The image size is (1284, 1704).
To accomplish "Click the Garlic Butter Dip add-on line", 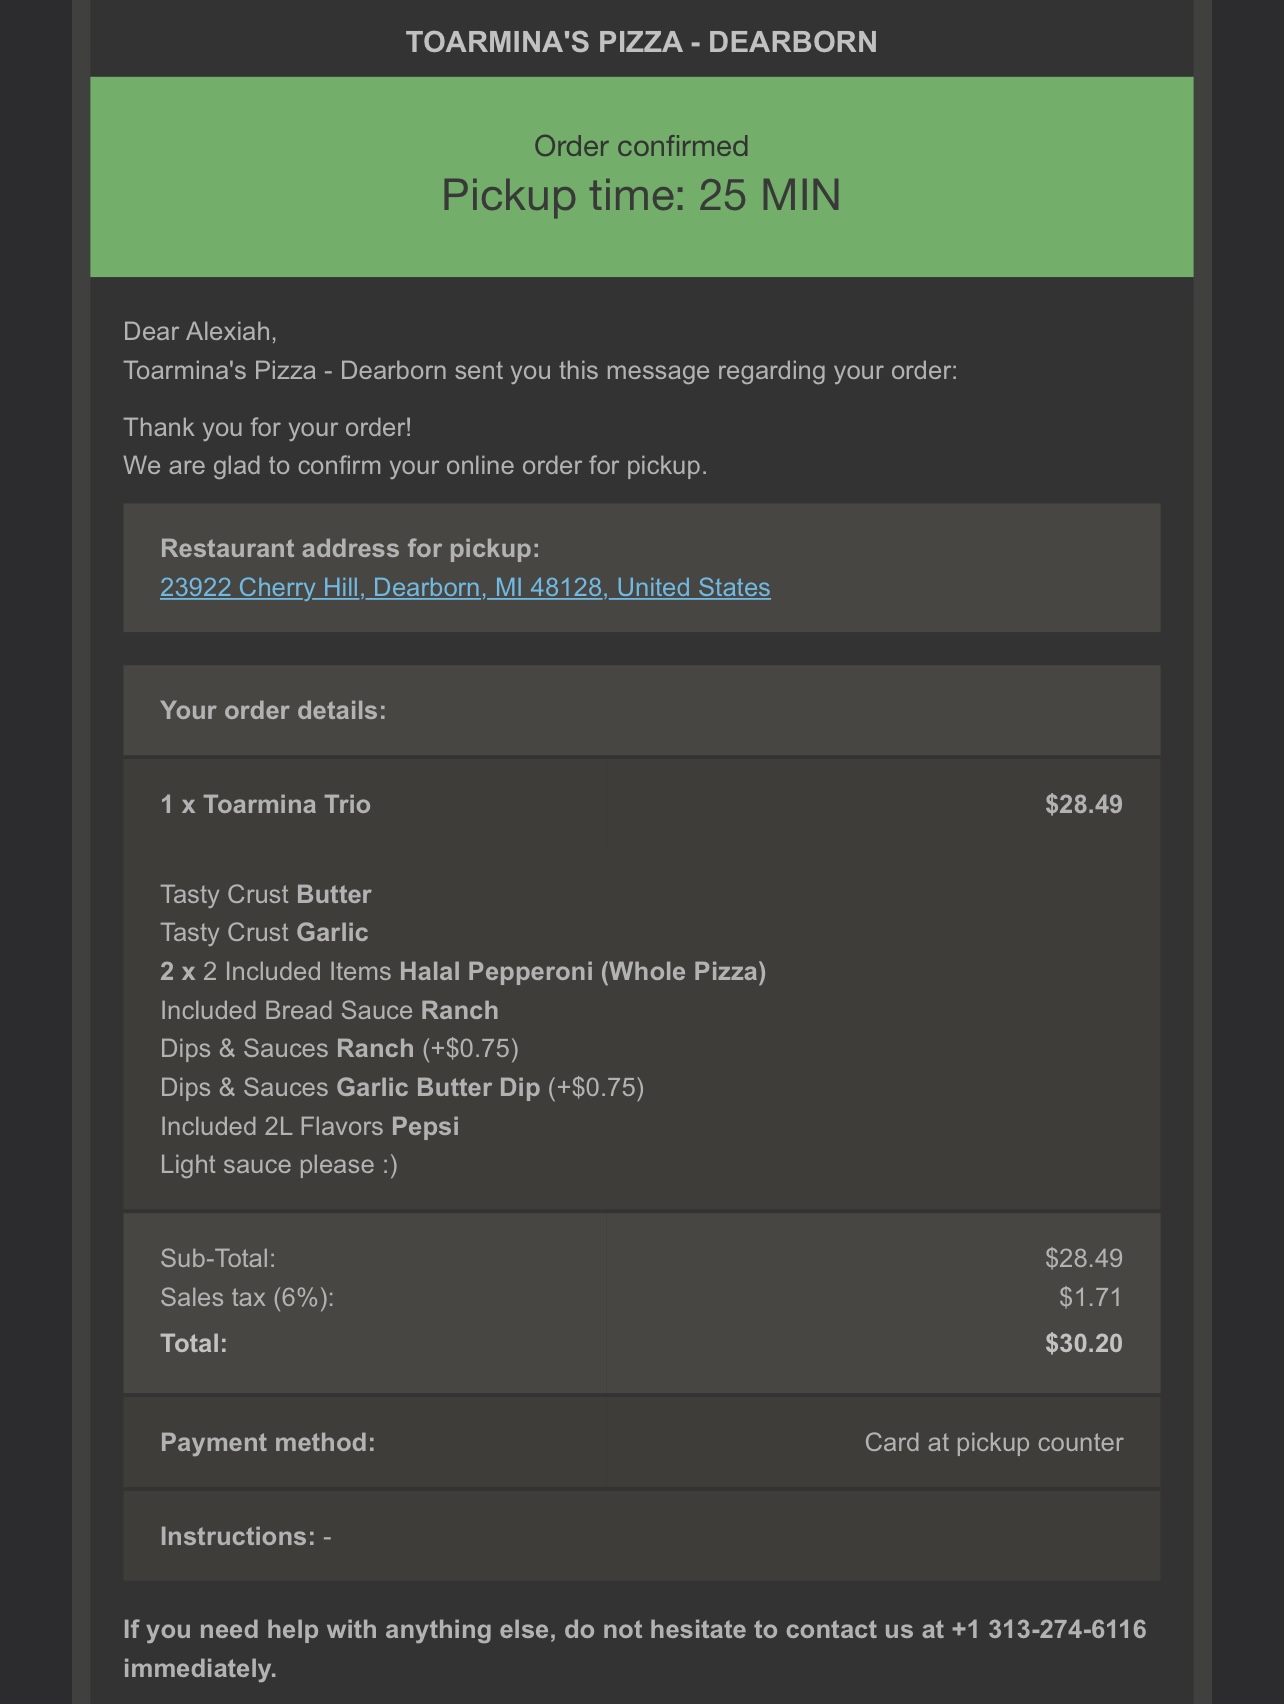I will click(402, 1088).
